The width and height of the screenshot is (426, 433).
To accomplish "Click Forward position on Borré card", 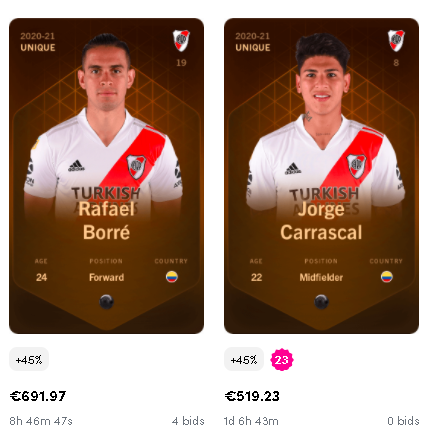I will pos(107,277).
